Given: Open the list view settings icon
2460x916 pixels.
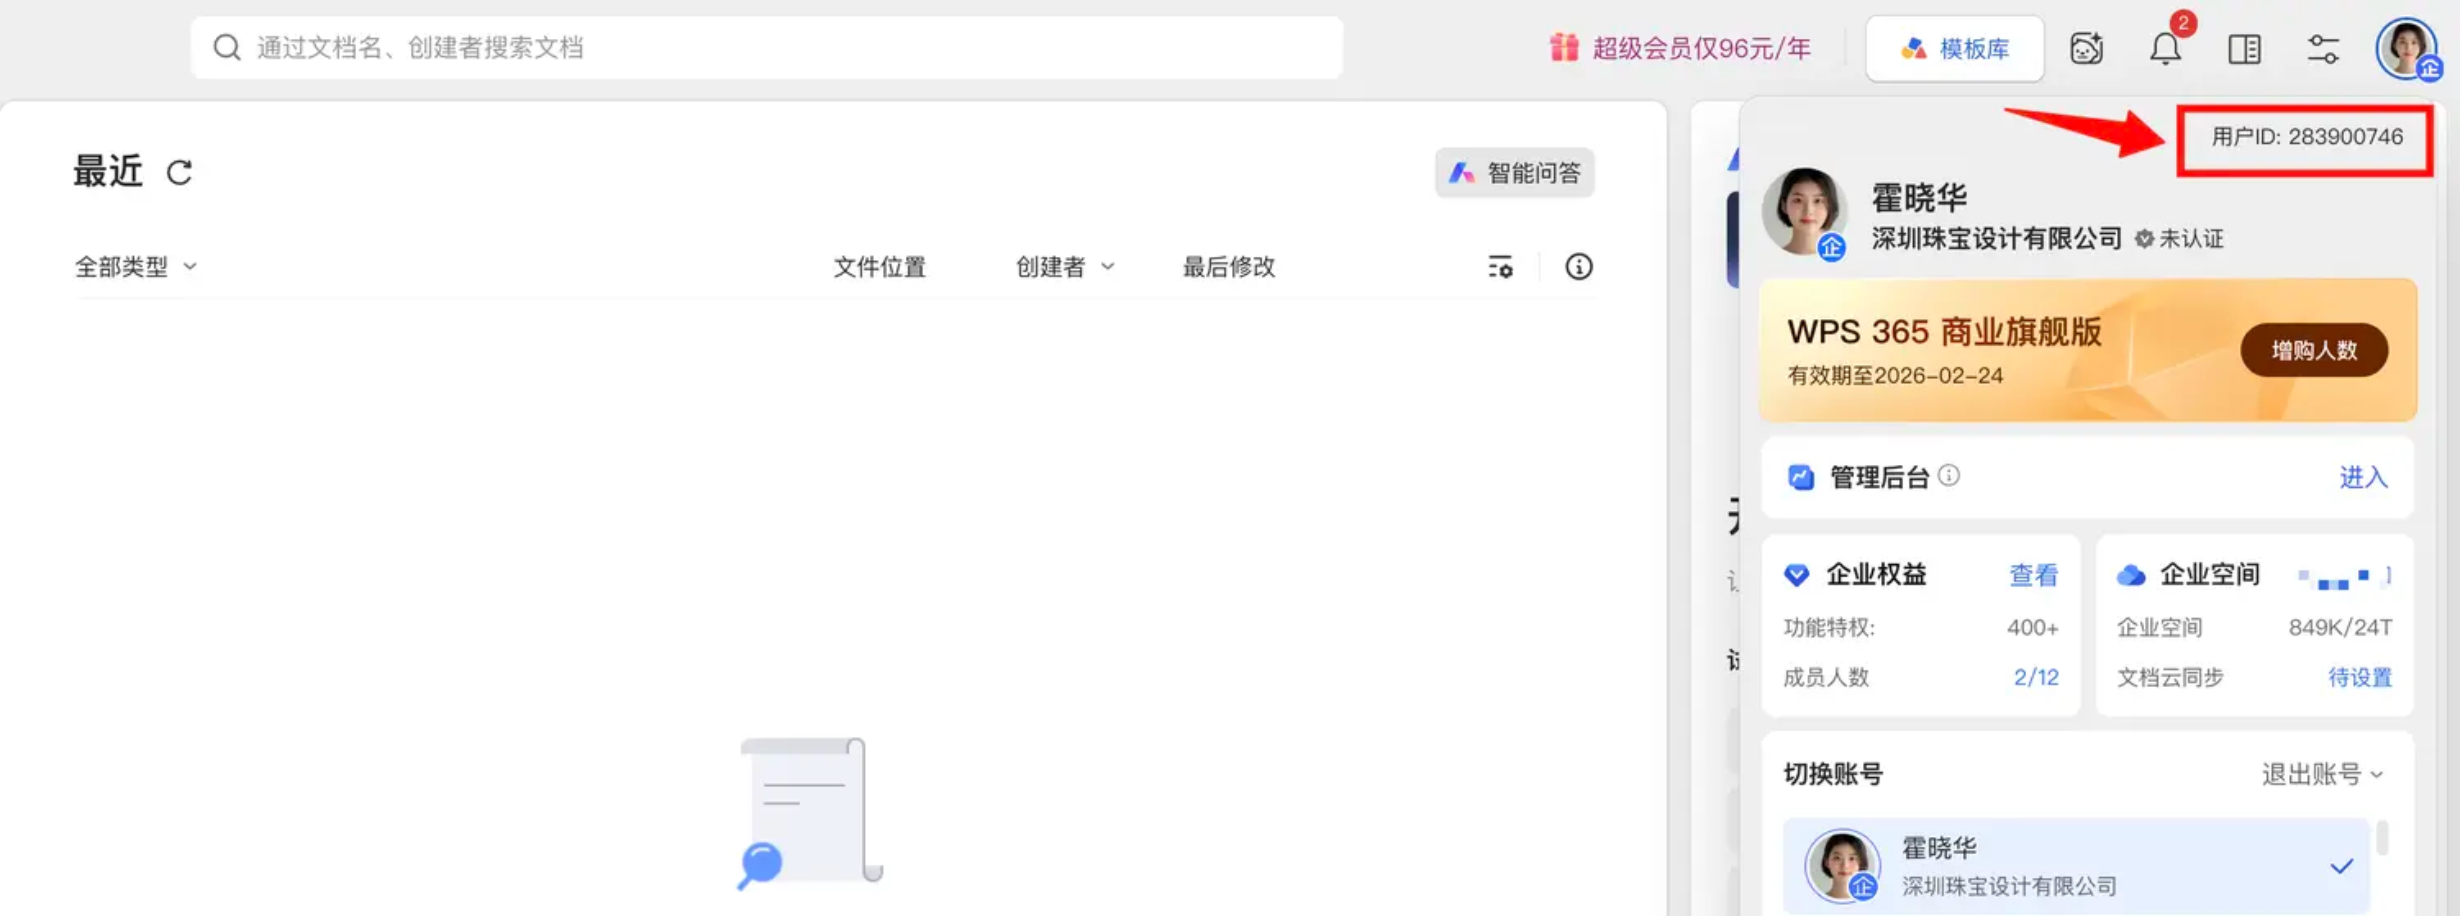Looking at the screenshot, I should [1500, 267].
